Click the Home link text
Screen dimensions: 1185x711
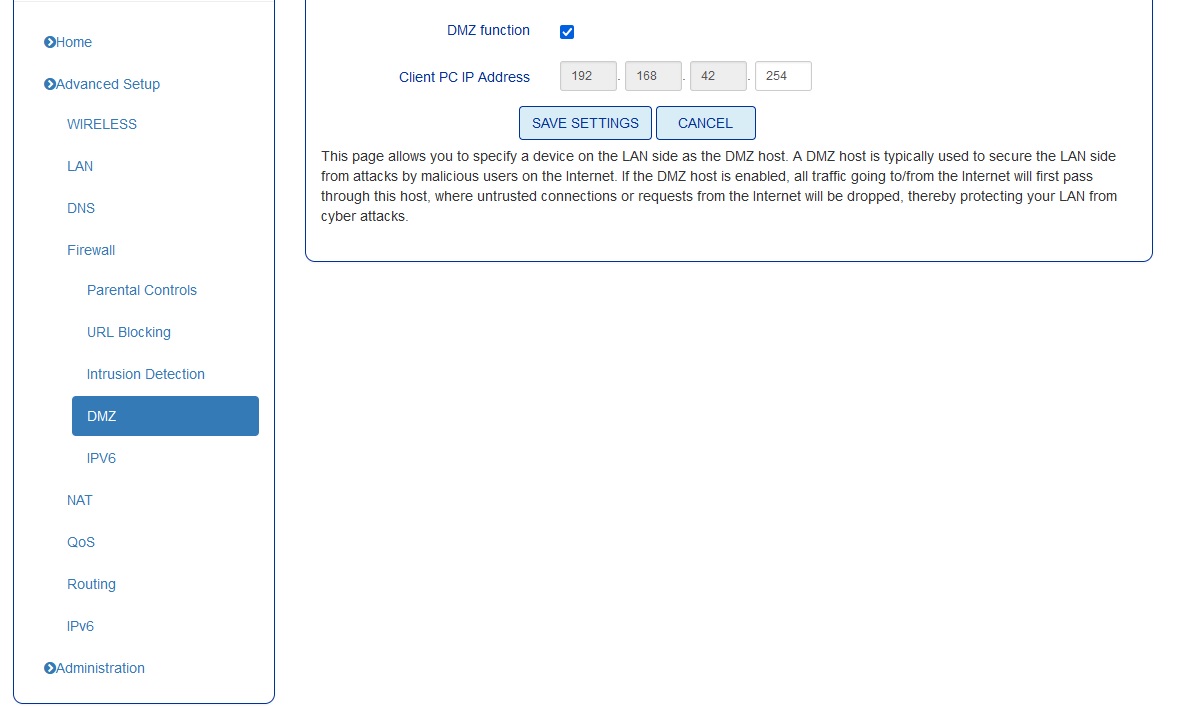pos(74,42)
